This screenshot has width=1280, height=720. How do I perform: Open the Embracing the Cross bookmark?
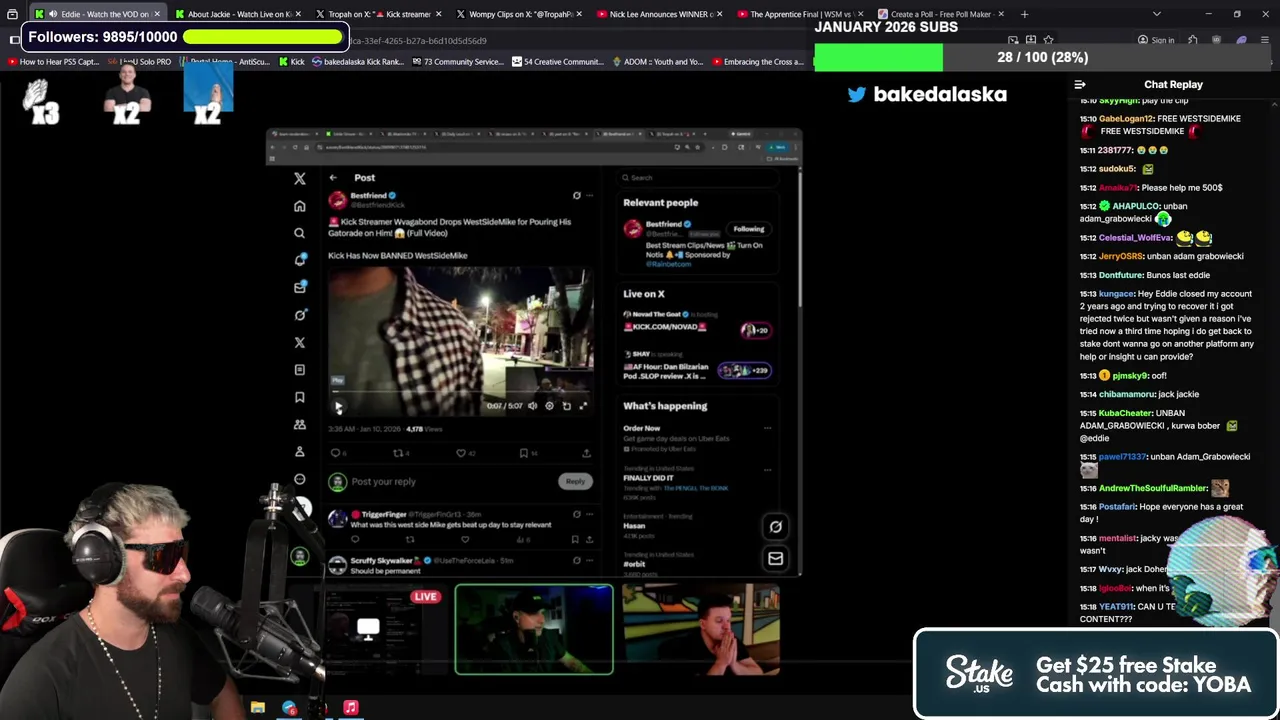coord(757,62)
